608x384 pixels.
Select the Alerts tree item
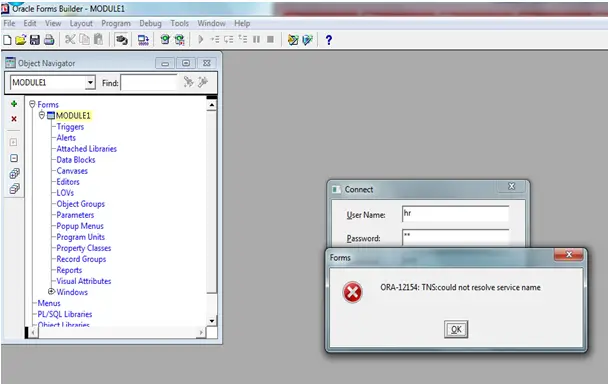pyautogui.click(x=66, y=138)
